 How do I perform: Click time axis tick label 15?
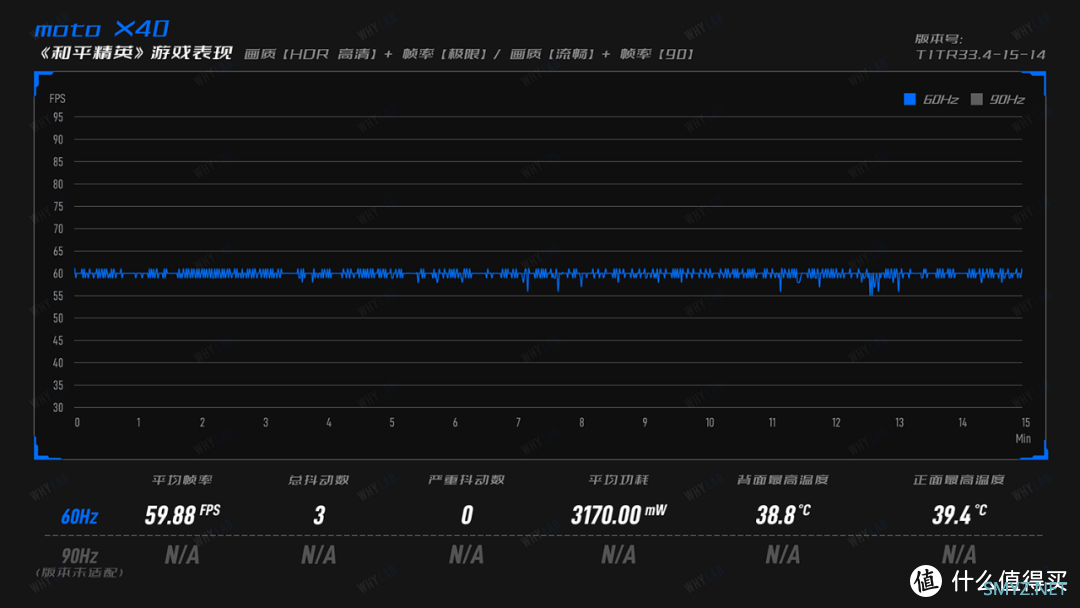tap(1026, 423)
